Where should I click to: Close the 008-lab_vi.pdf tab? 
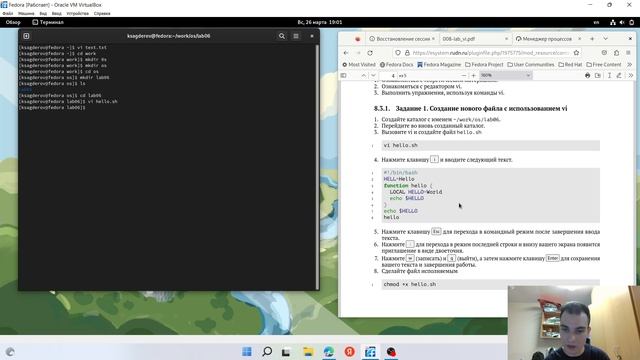[507, 39]
